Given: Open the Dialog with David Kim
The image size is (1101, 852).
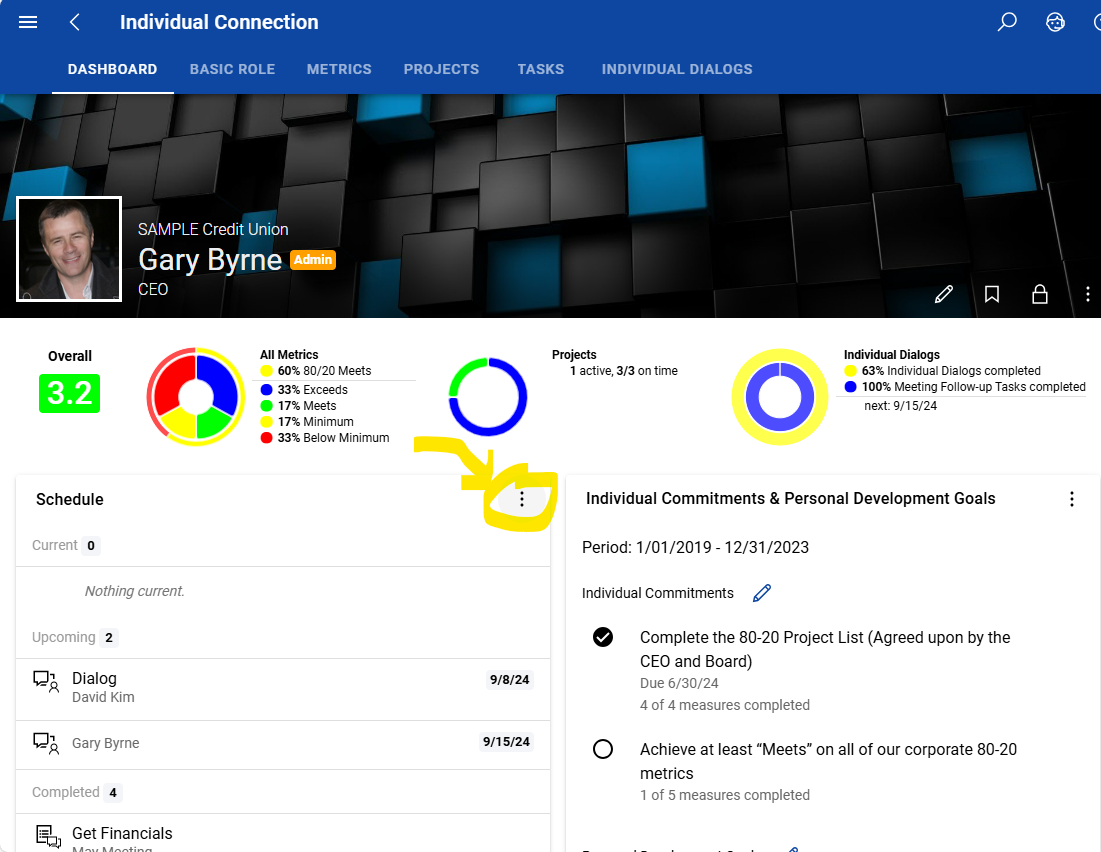Looking at the screenshot, I should (x=283, y=689).
